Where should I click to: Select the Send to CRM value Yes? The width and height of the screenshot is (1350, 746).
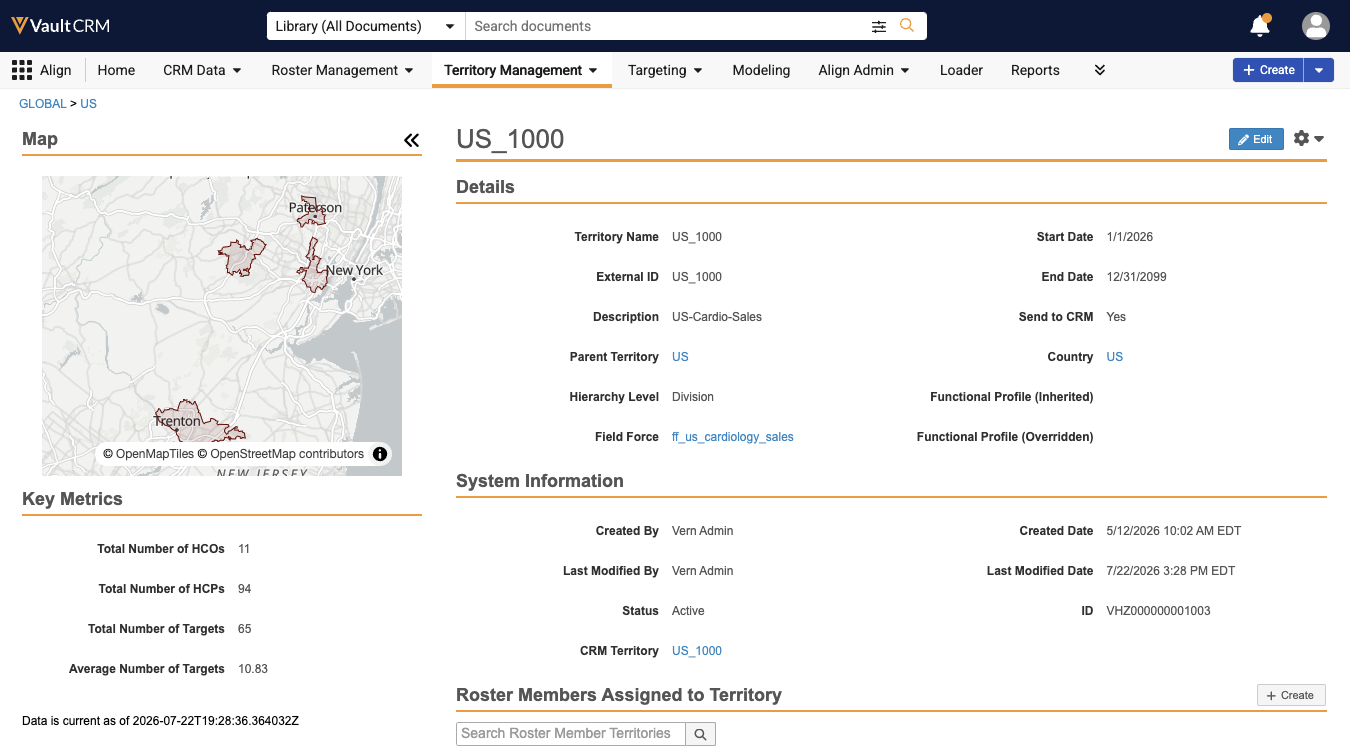click(1116, 317)
